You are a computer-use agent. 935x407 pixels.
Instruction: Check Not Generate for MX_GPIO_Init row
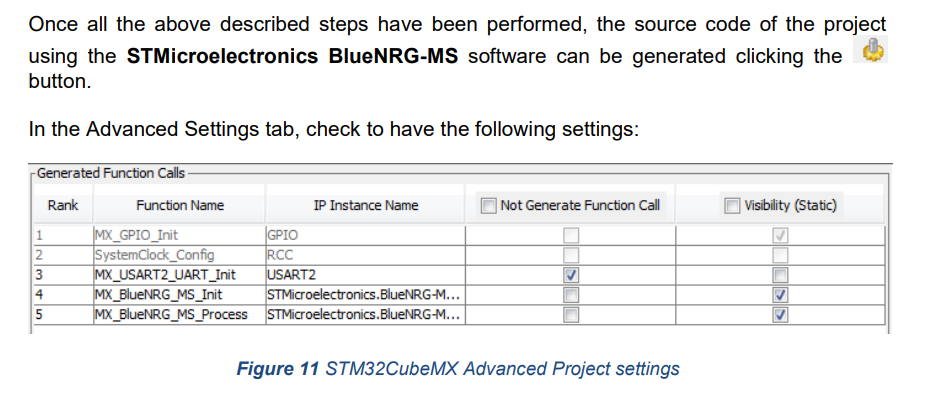point(571,236)
